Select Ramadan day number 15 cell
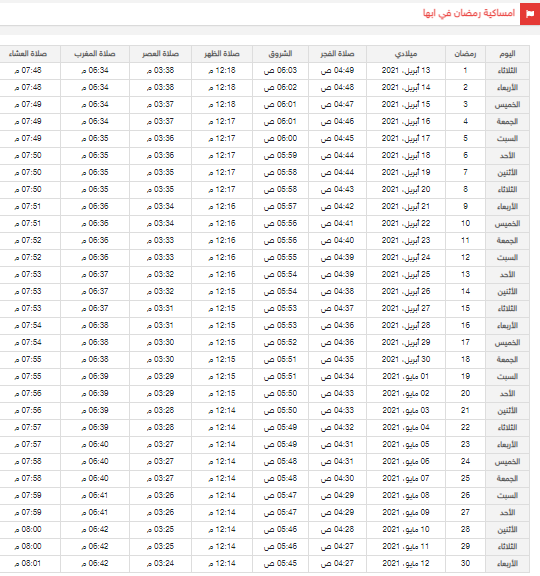 (x=465, y=309)
